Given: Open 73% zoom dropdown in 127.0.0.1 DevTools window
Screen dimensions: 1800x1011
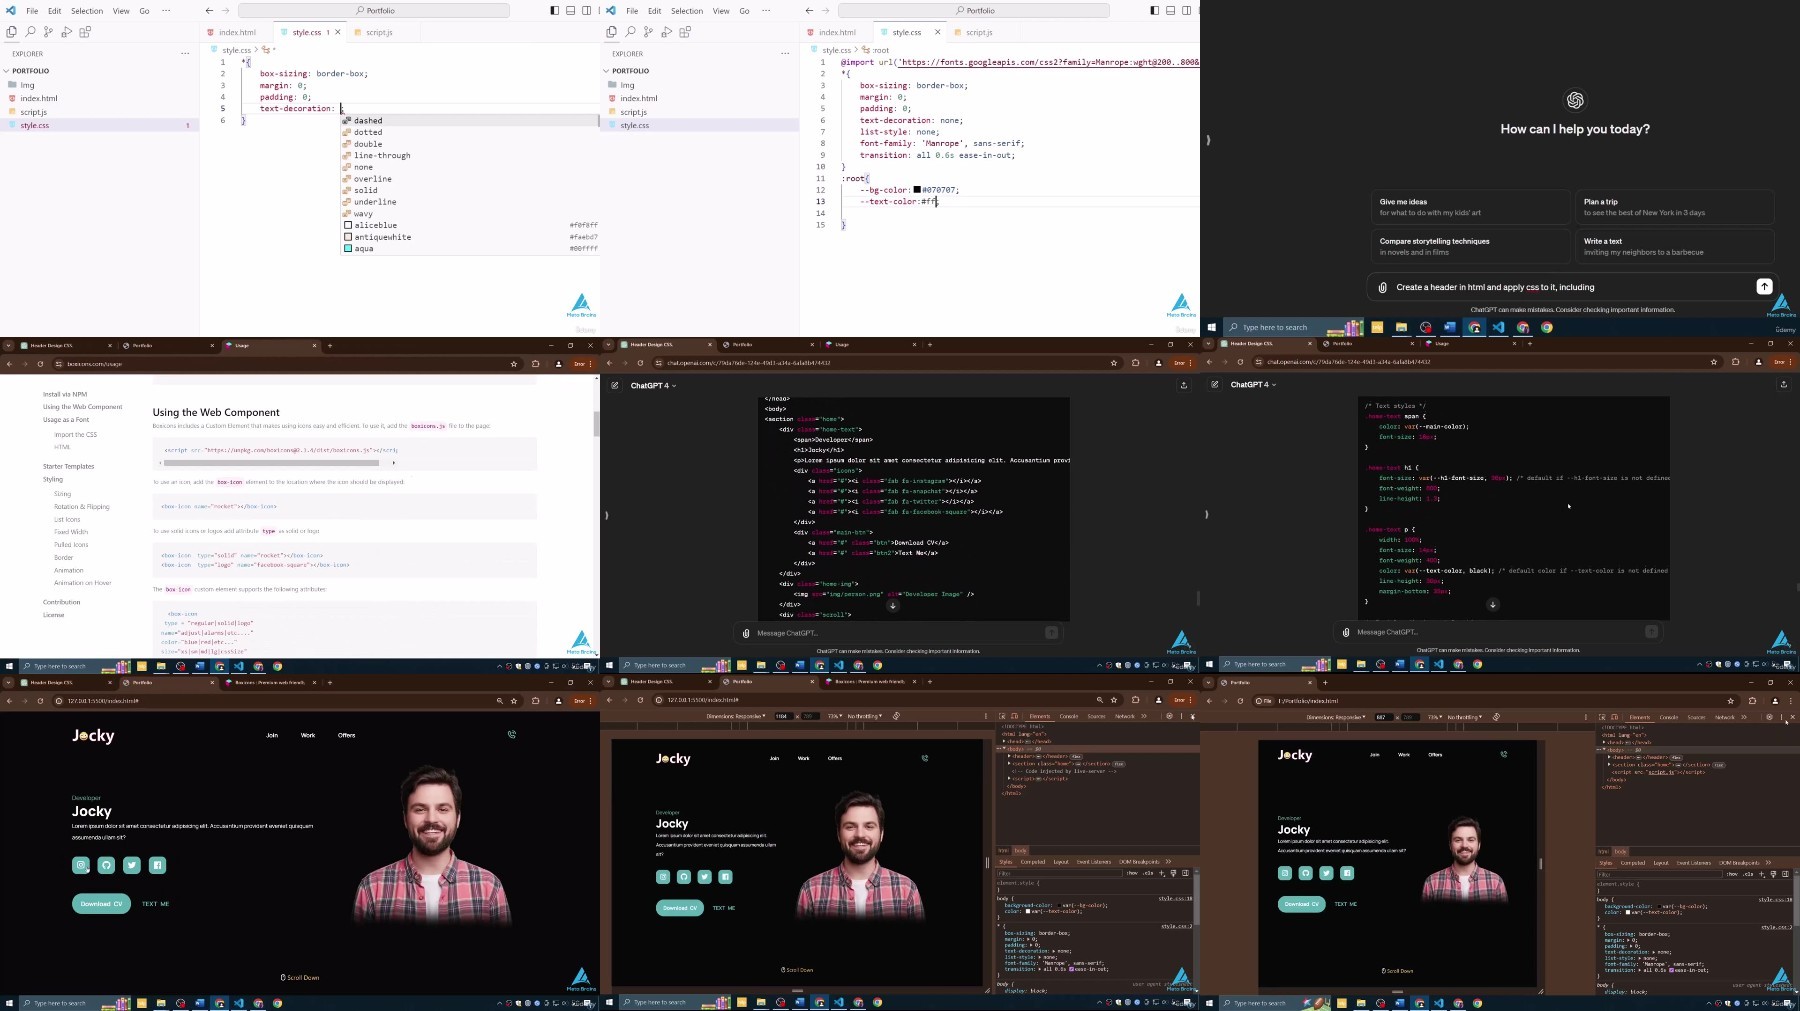Looking at the screenshot, I should point(834,716).
